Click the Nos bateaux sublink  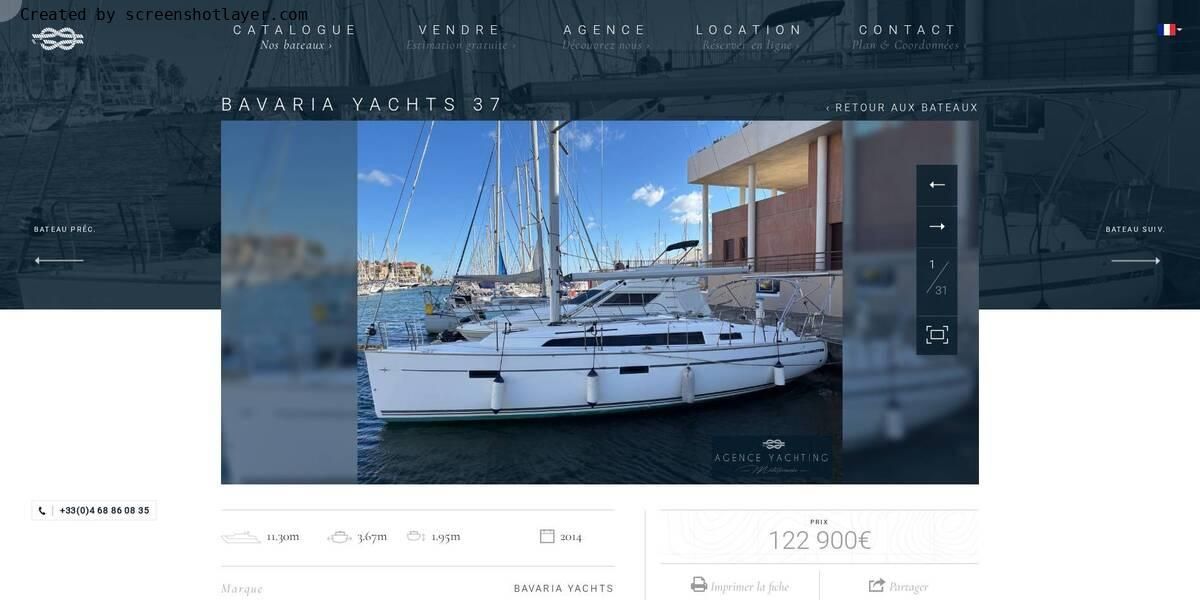coord(296,46)
